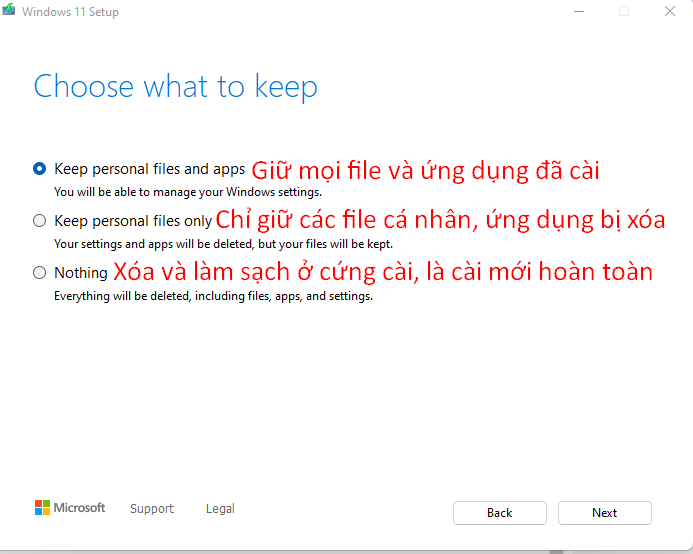Viewport: 693px width, 554px height.
Task: Select 'Keep personal files only' radio button
Action: 39,220
